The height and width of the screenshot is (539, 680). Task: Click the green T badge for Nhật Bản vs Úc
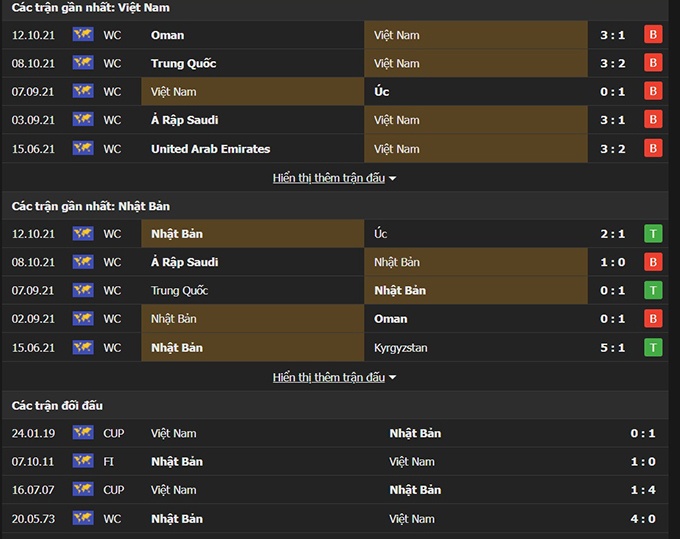coord(653,234)
